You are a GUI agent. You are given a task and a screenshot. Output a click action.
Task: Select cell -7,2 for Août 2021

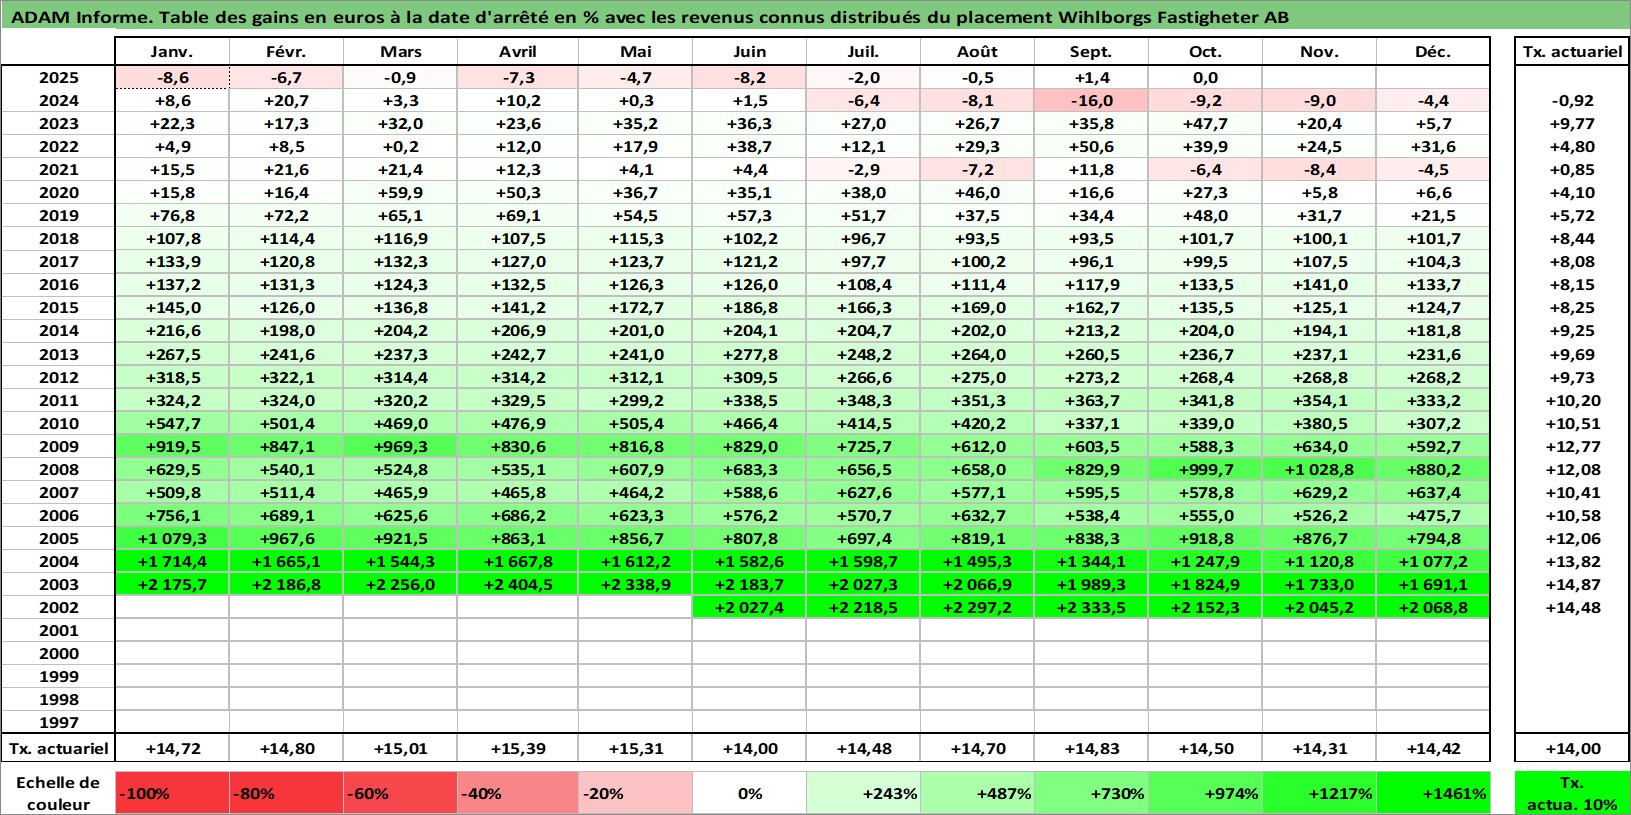[x=977, y=169]
